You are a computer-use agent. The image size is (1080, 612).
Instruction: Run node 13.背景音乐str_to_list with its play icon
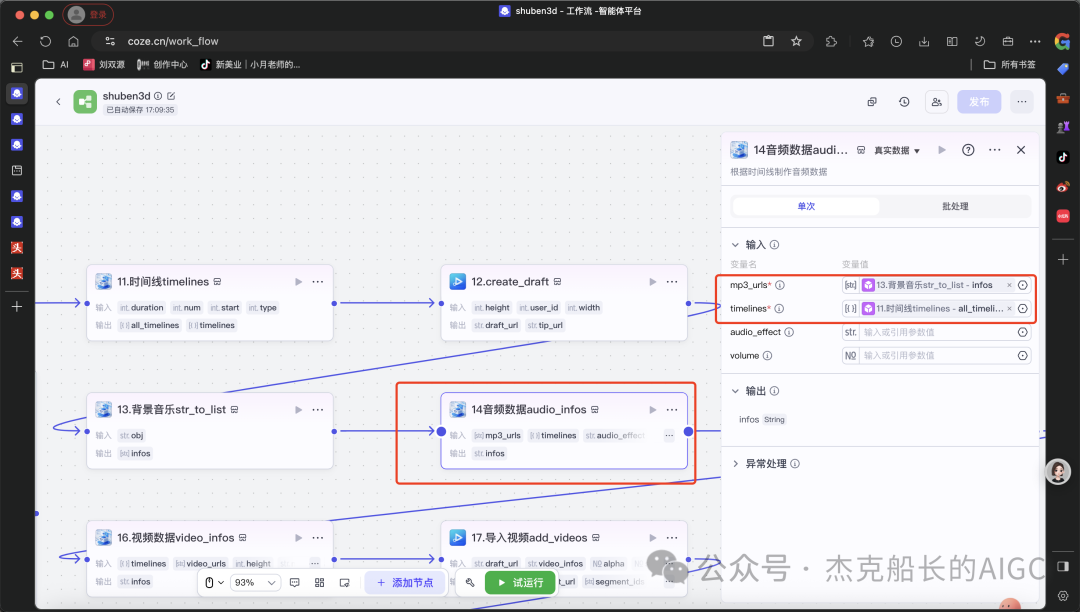298,410
